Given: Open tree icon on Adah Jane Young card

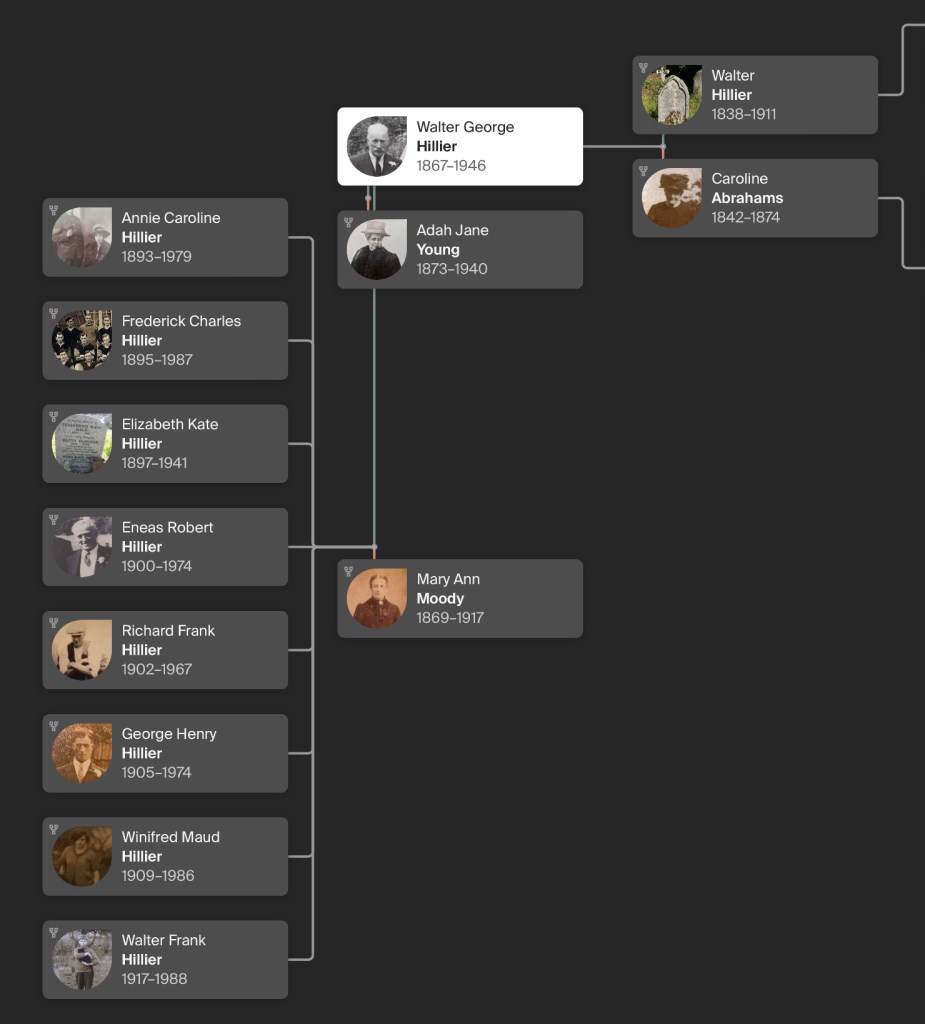Looking at the screenshot, I should tap(349, 222).
